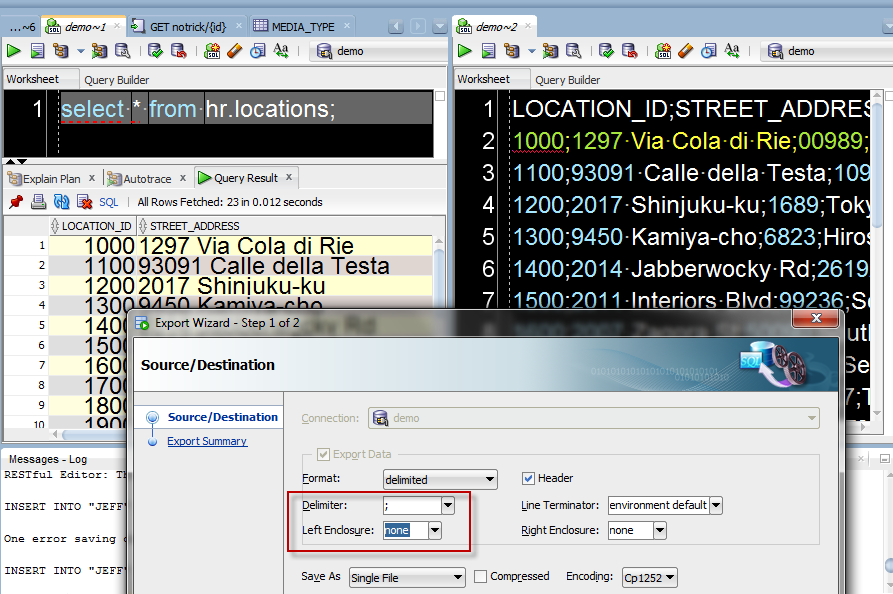This screenshot has height=594, width=893.
Task: Clear the demo~1 worksheet with eraser icon
Action: point(235,51)
